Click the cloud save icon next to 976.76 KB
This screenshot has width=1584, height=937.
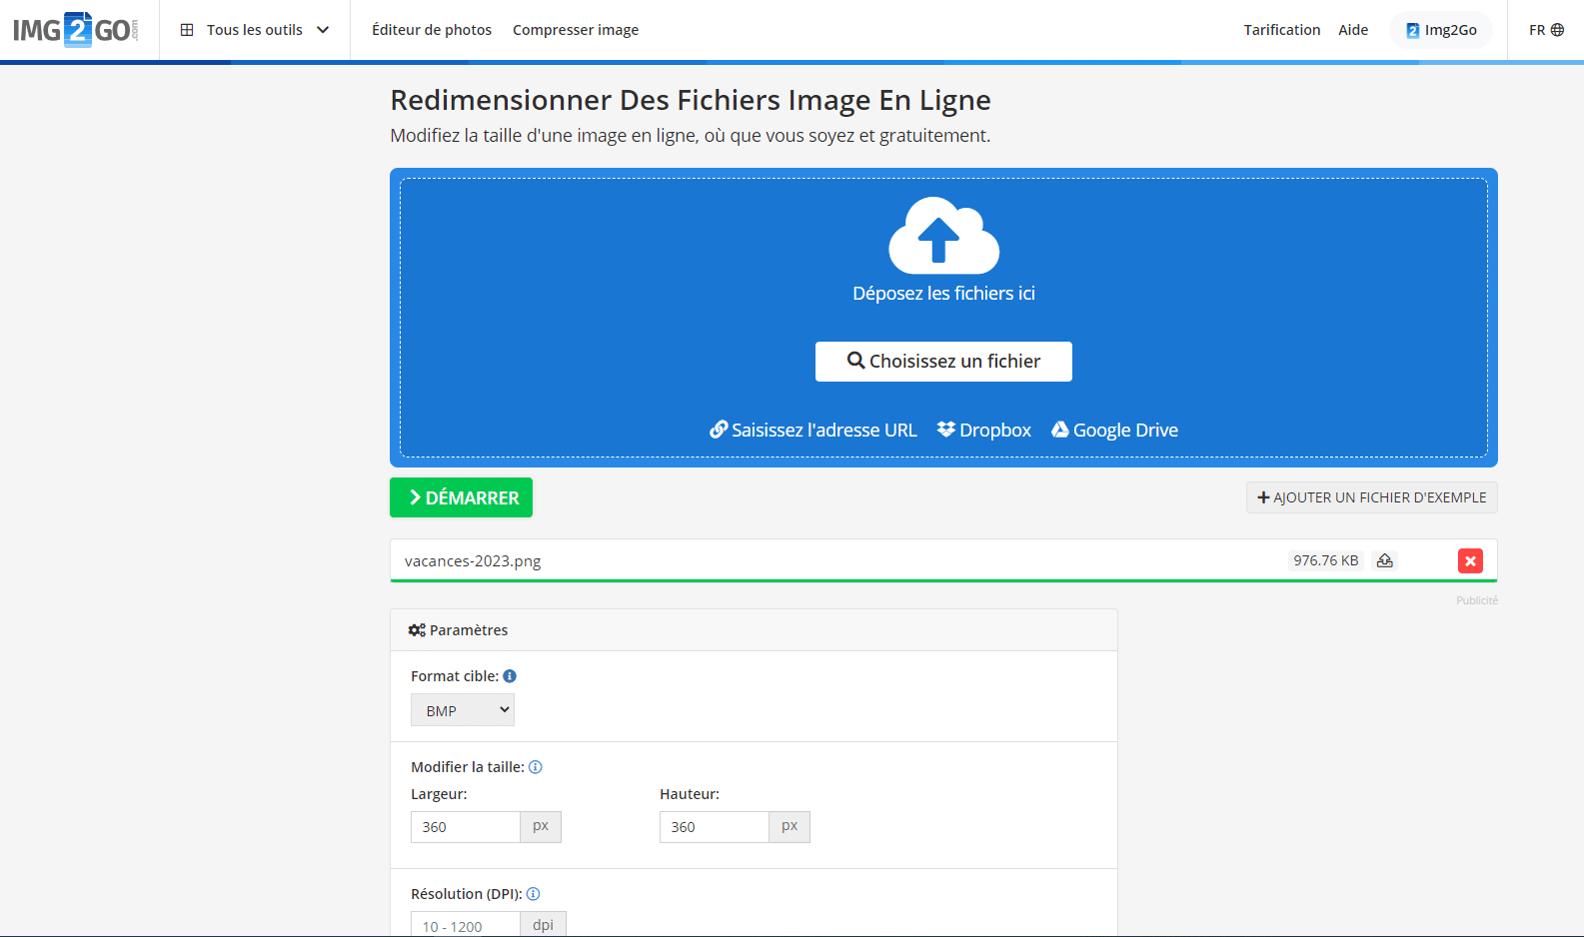pos(1385,561)
